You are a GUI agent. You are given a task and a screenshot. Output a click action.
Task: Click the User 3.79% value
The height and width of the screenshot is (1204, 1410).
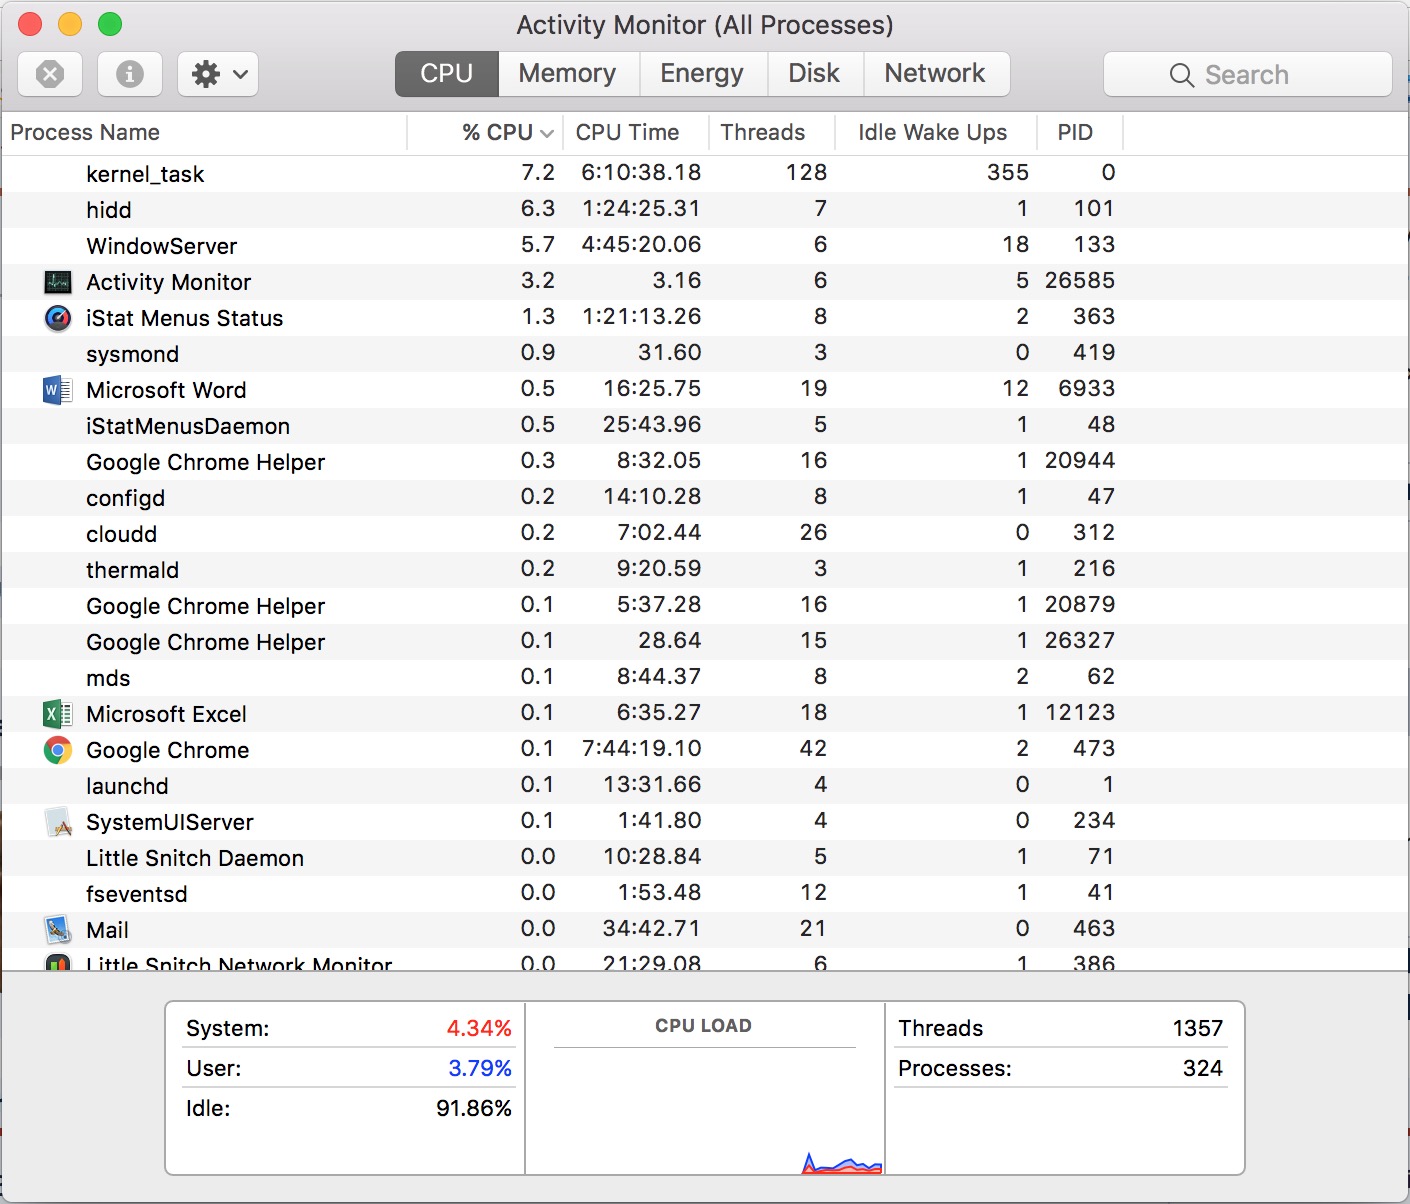click(x=480, y=1068)
